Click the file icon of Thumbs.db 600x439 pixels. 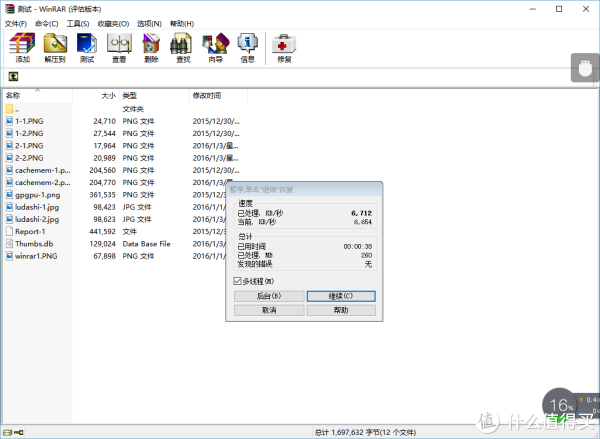coord(10,243)
